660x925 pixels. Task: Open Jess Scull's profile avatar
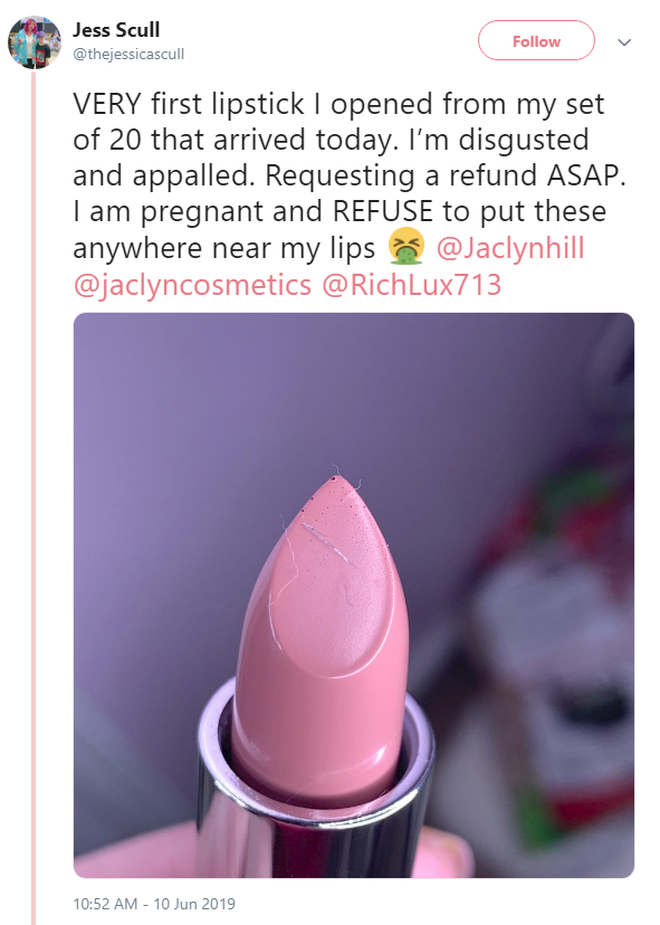(x=34, y=42)
